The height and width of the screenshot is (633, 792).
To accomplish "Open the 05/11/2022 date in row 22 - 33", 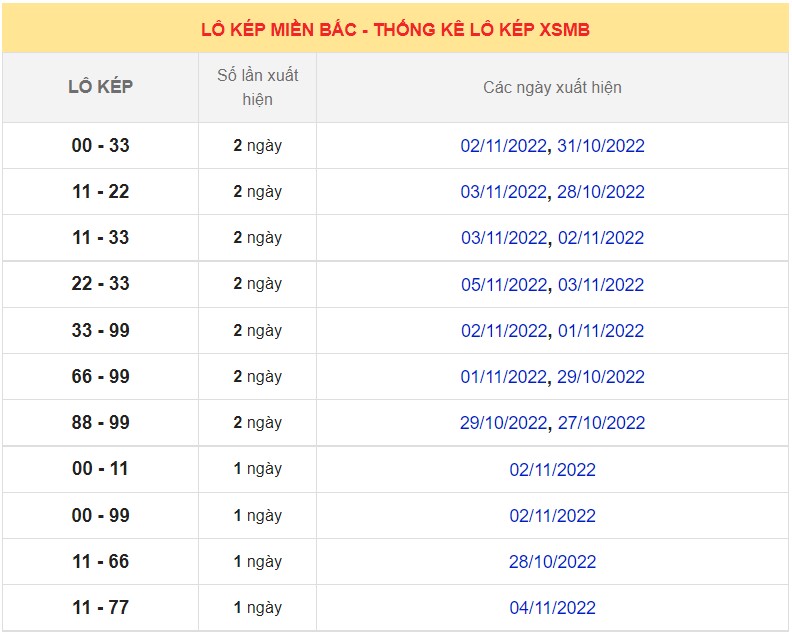I will [x=504, y=285].
